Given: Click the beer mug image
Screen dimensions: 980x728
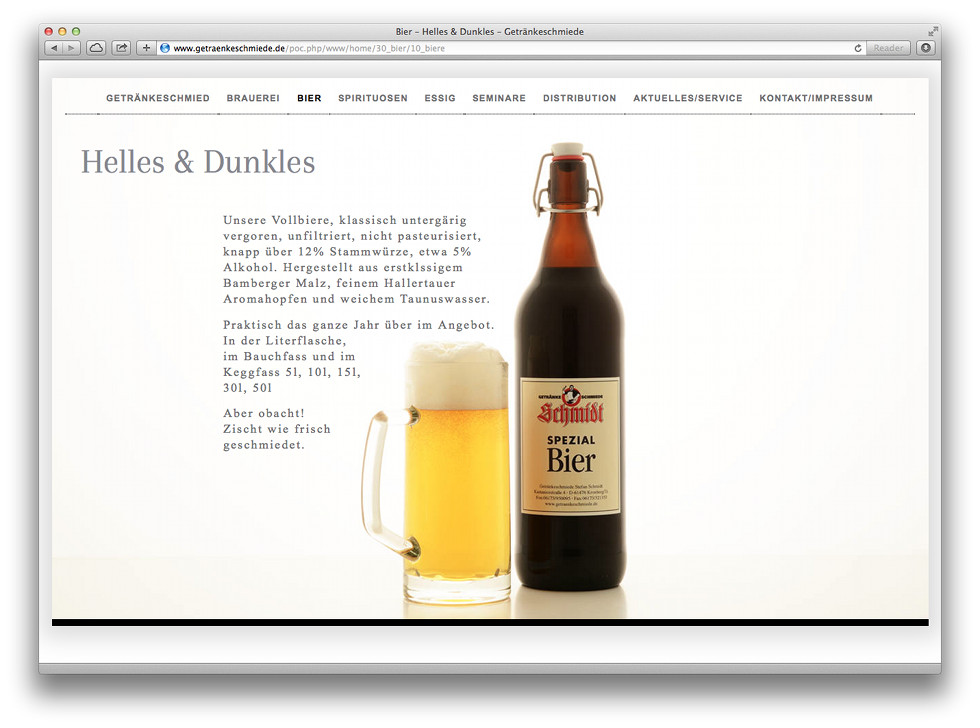Looking at the screenshot, I should tap(436, 472).
